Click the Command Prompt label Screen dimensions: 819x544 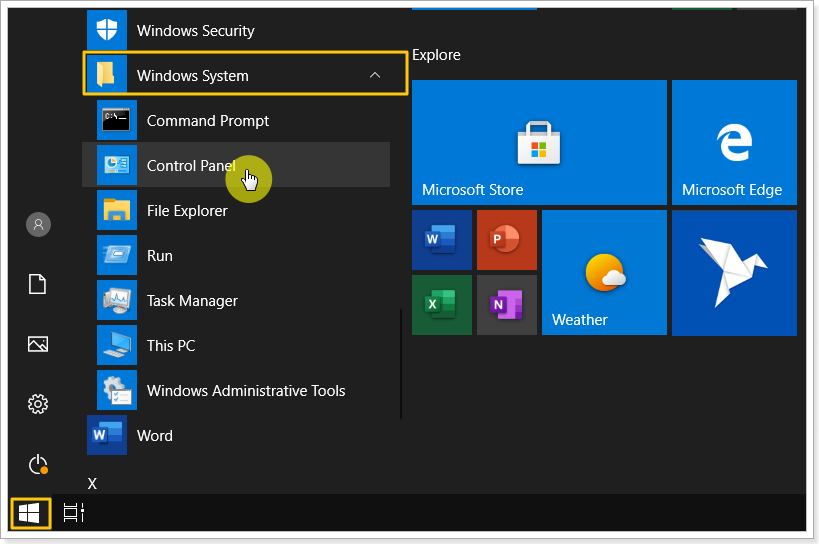[208, 121]
